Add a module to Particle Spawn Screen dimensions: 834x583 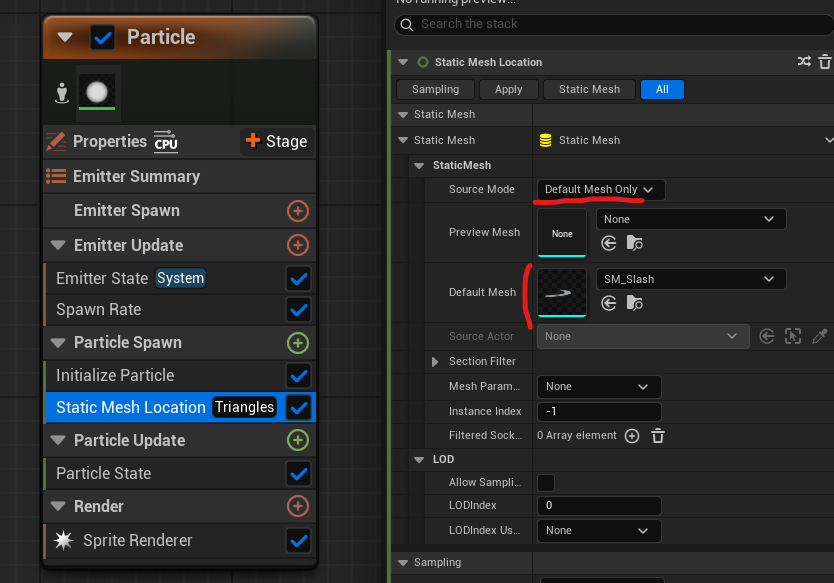297,343
